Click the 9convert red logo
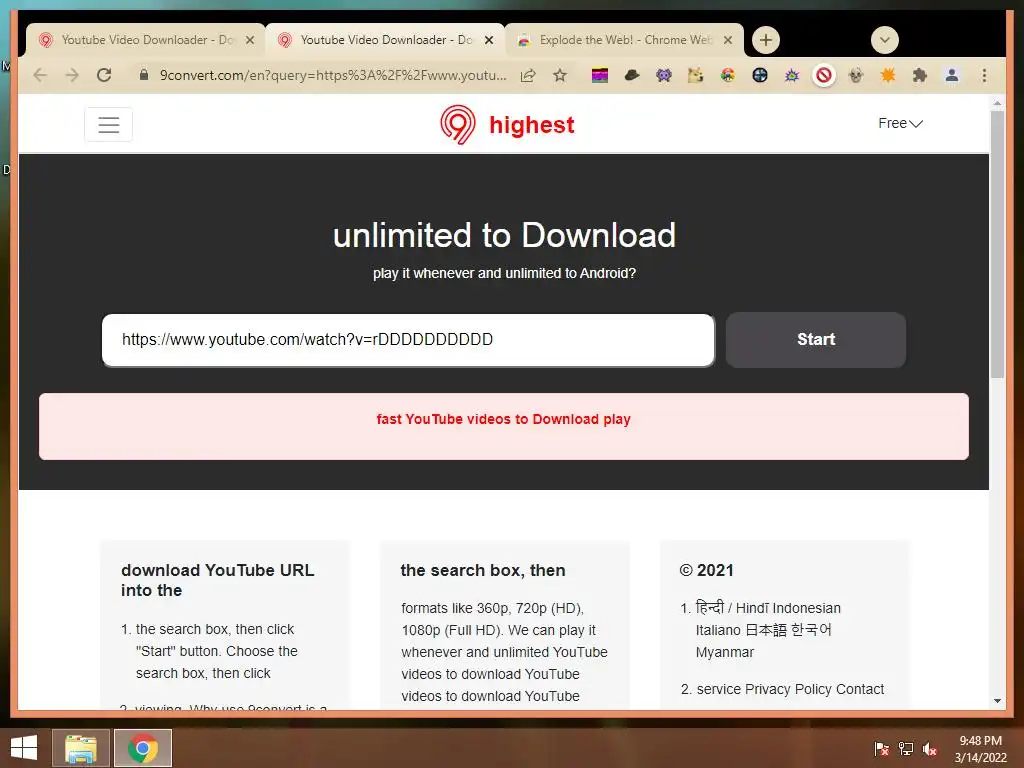Image resolution: width=1024 pixels, height=768 pixels. (x=457, y=124)
